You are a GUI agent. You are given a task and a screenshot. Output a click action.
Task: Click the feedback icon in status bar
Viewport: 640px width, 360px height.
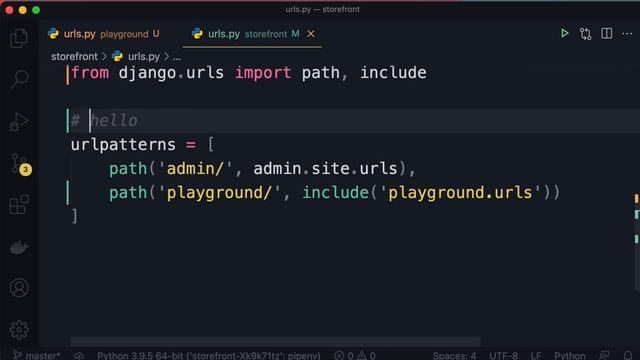[604, 356]
